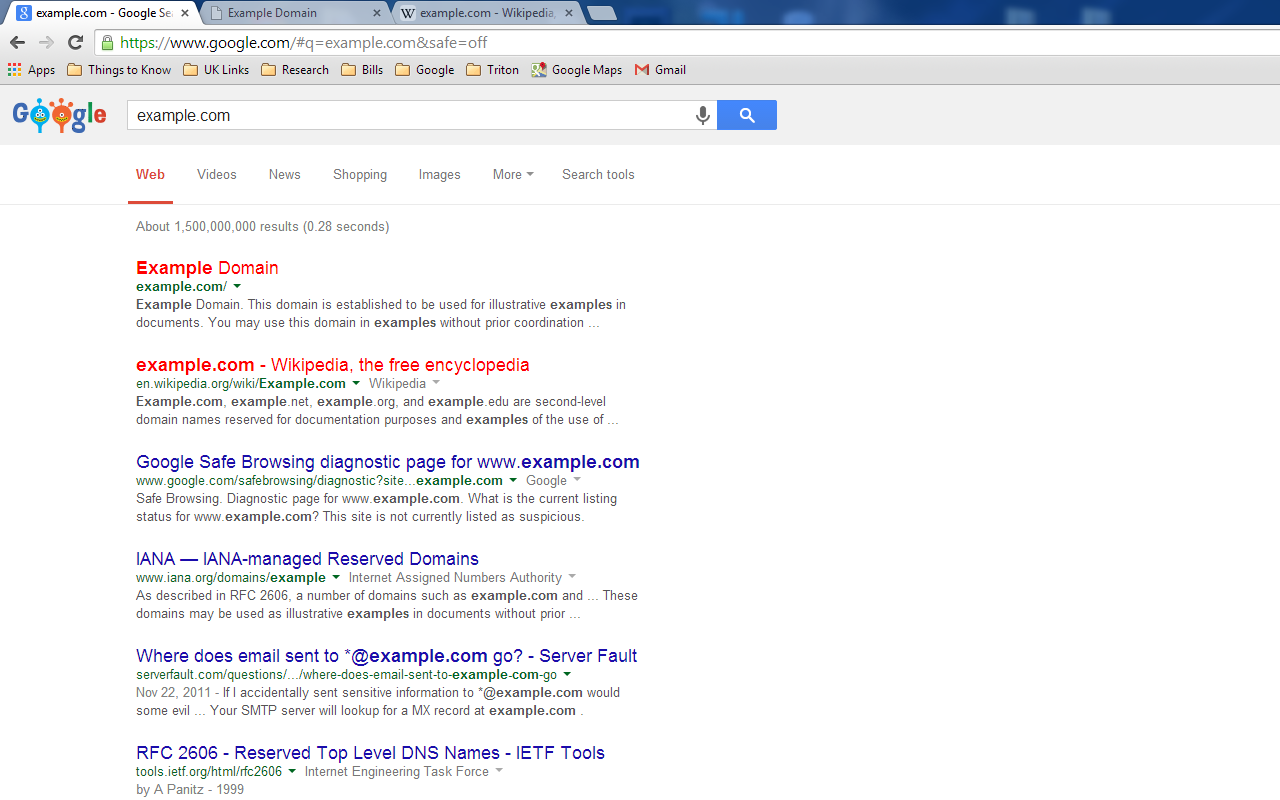This screenshot has height=800, width=1280.
Task: Open the example.com Wikipedia result link
Action: (333, 365)
